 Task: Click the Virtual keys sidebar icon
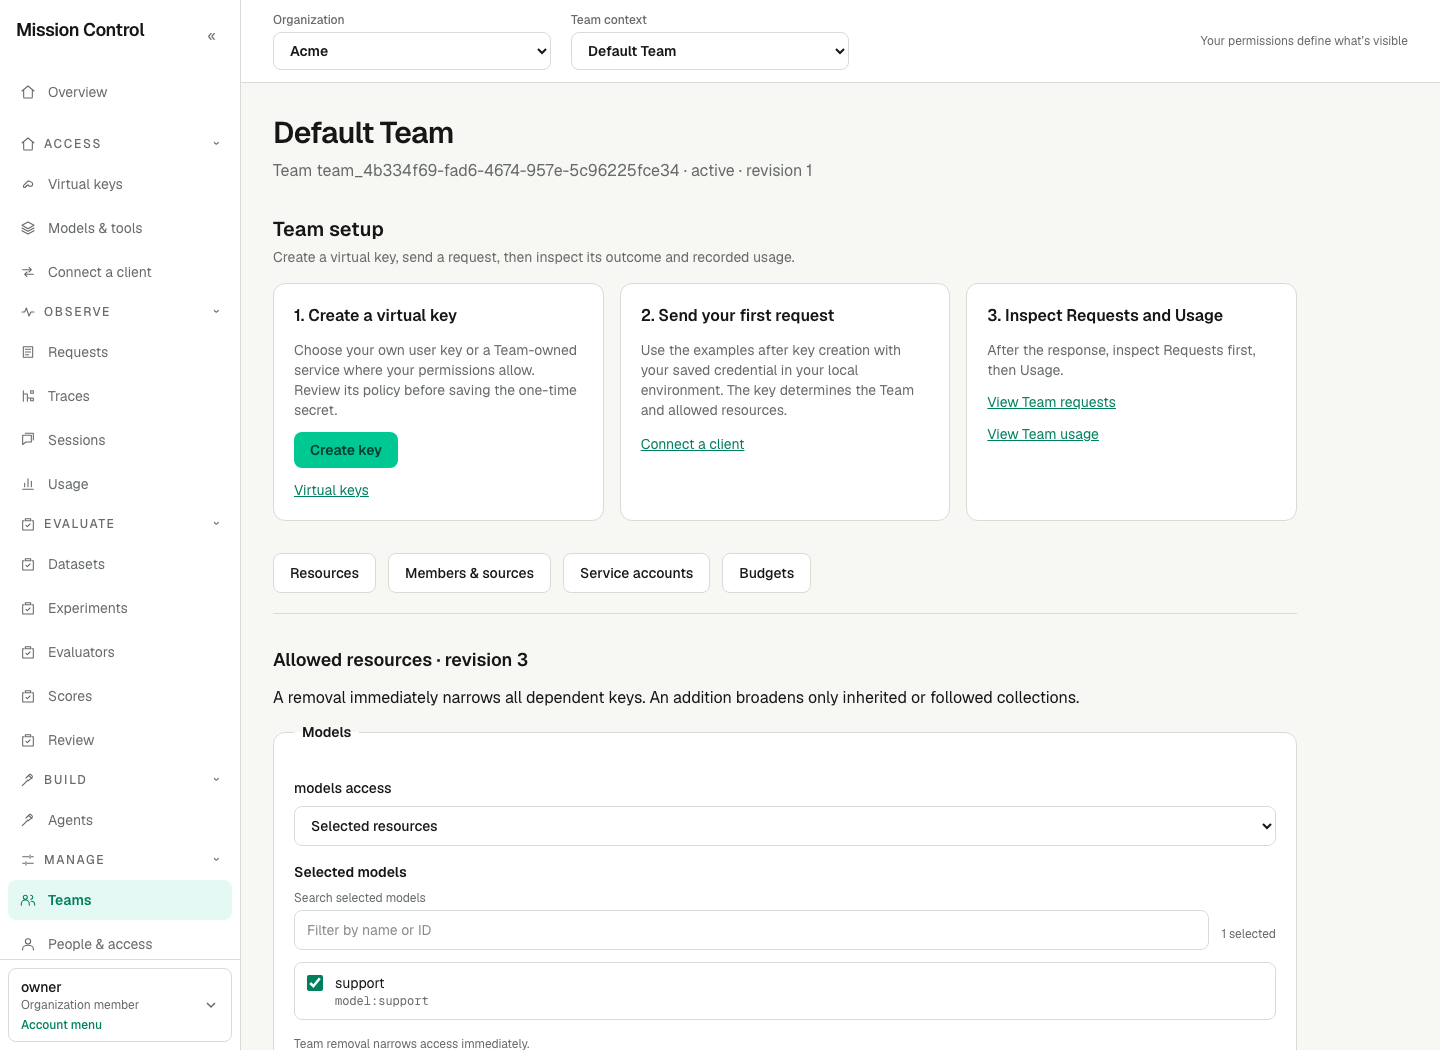click(28, 184)
